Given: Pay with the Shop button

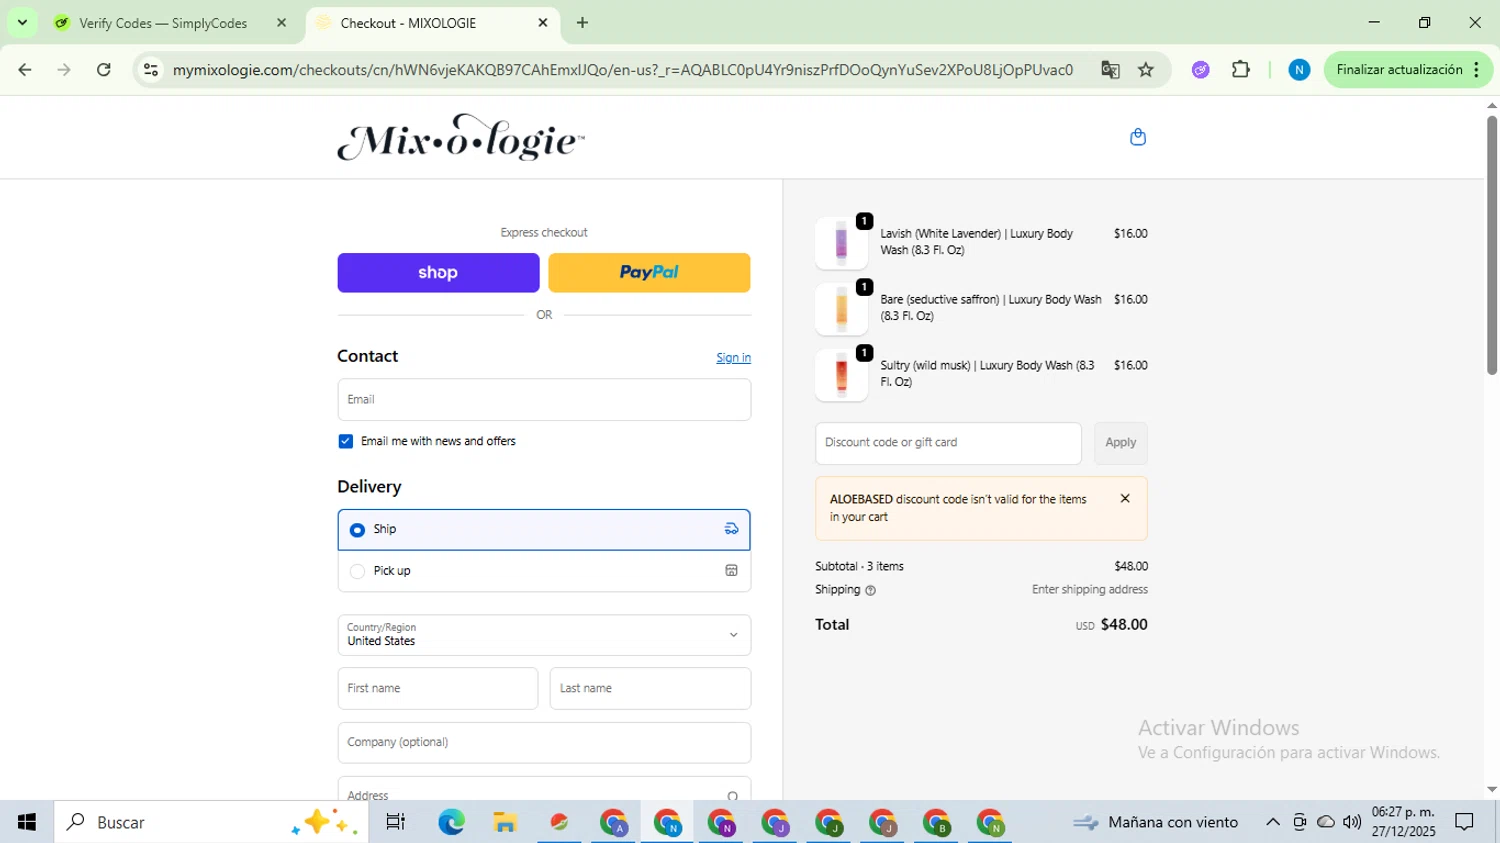Looking at the screenshot, I should pyautogui.click(x=438, y=273).
